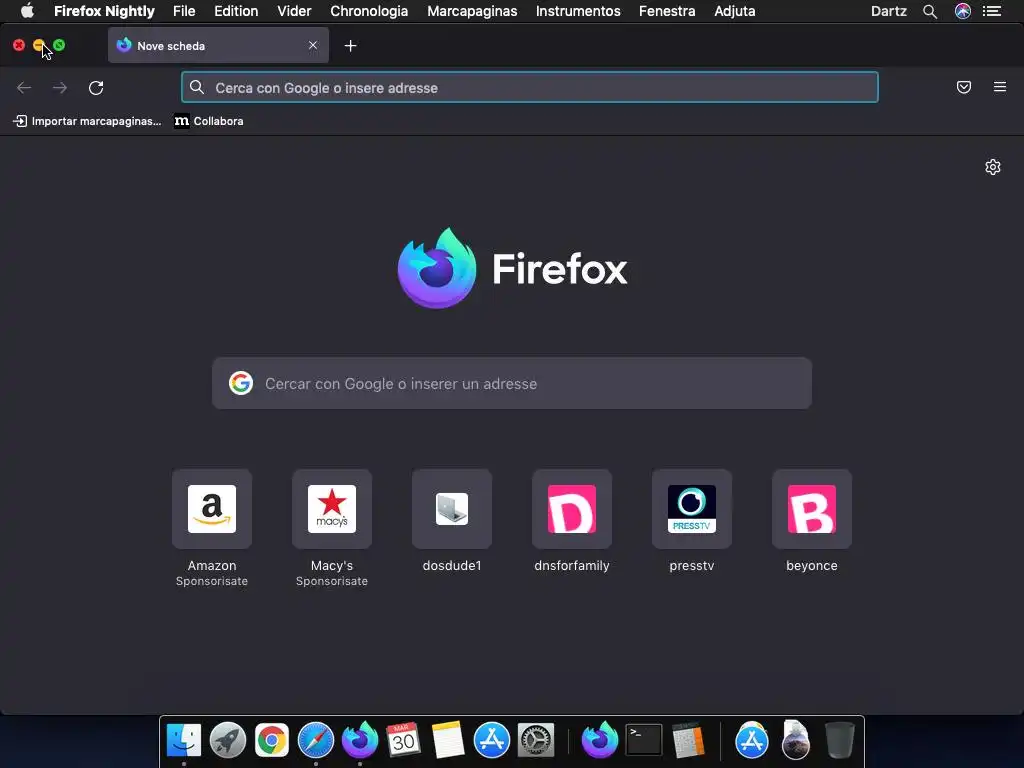
Task: Open Notes from the Dock
Action: (447, 740)
